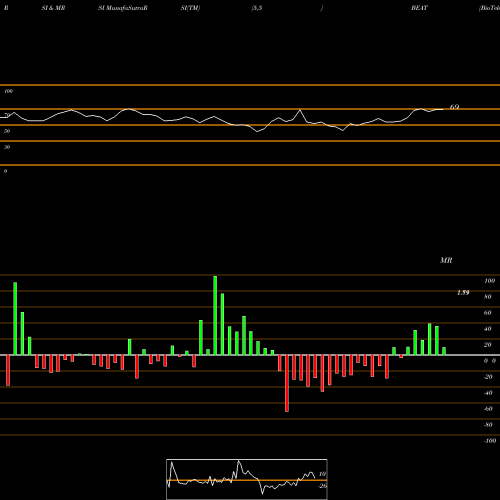Click the RSI axis label 30
Image resolution: width=500 pixels, height=500 pixels.
[7, 147]
